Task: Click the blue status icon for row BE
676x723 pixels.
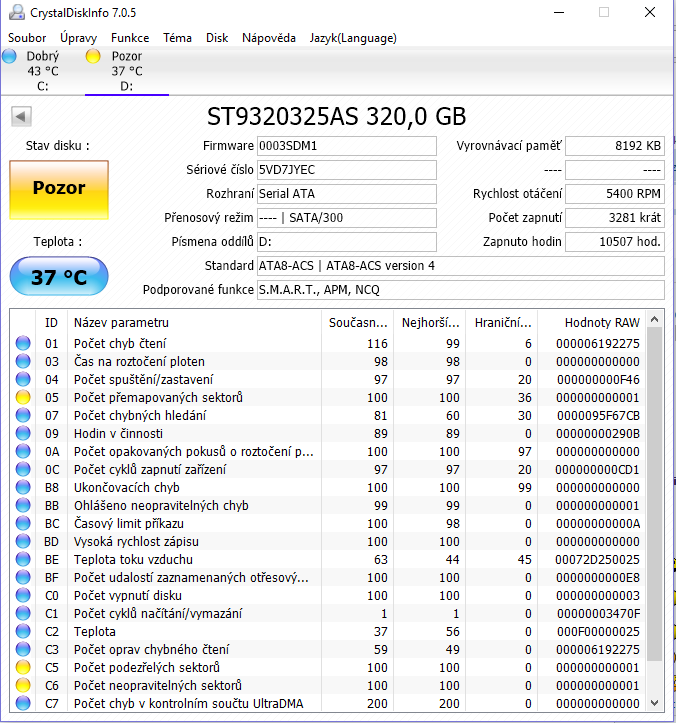Action: tap(23, 559)
